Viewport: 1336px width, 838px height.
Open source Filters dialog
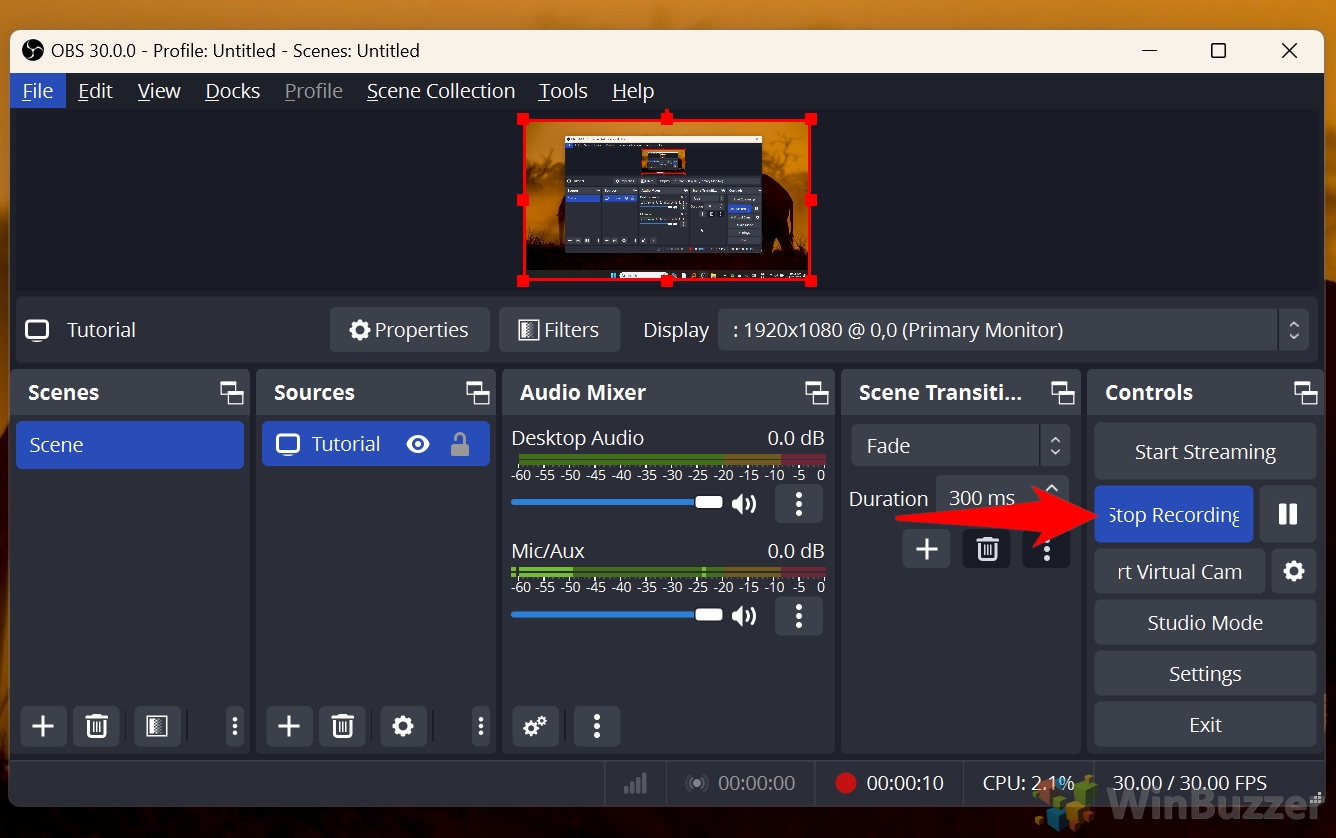pos(559,330)
